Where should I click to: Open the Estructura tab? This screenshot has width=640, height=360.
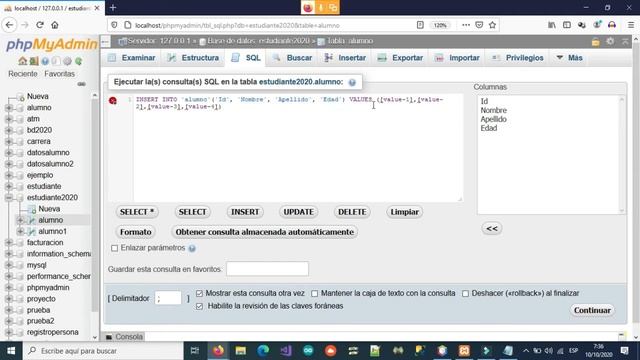(x=193, y=58)
